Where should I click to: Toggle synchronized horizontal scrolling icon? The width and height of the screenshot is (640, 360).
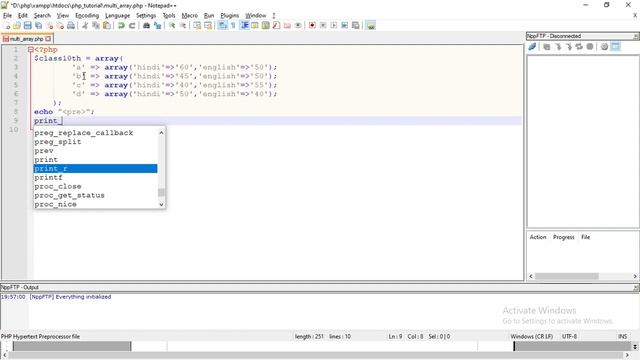coord(208,26)
